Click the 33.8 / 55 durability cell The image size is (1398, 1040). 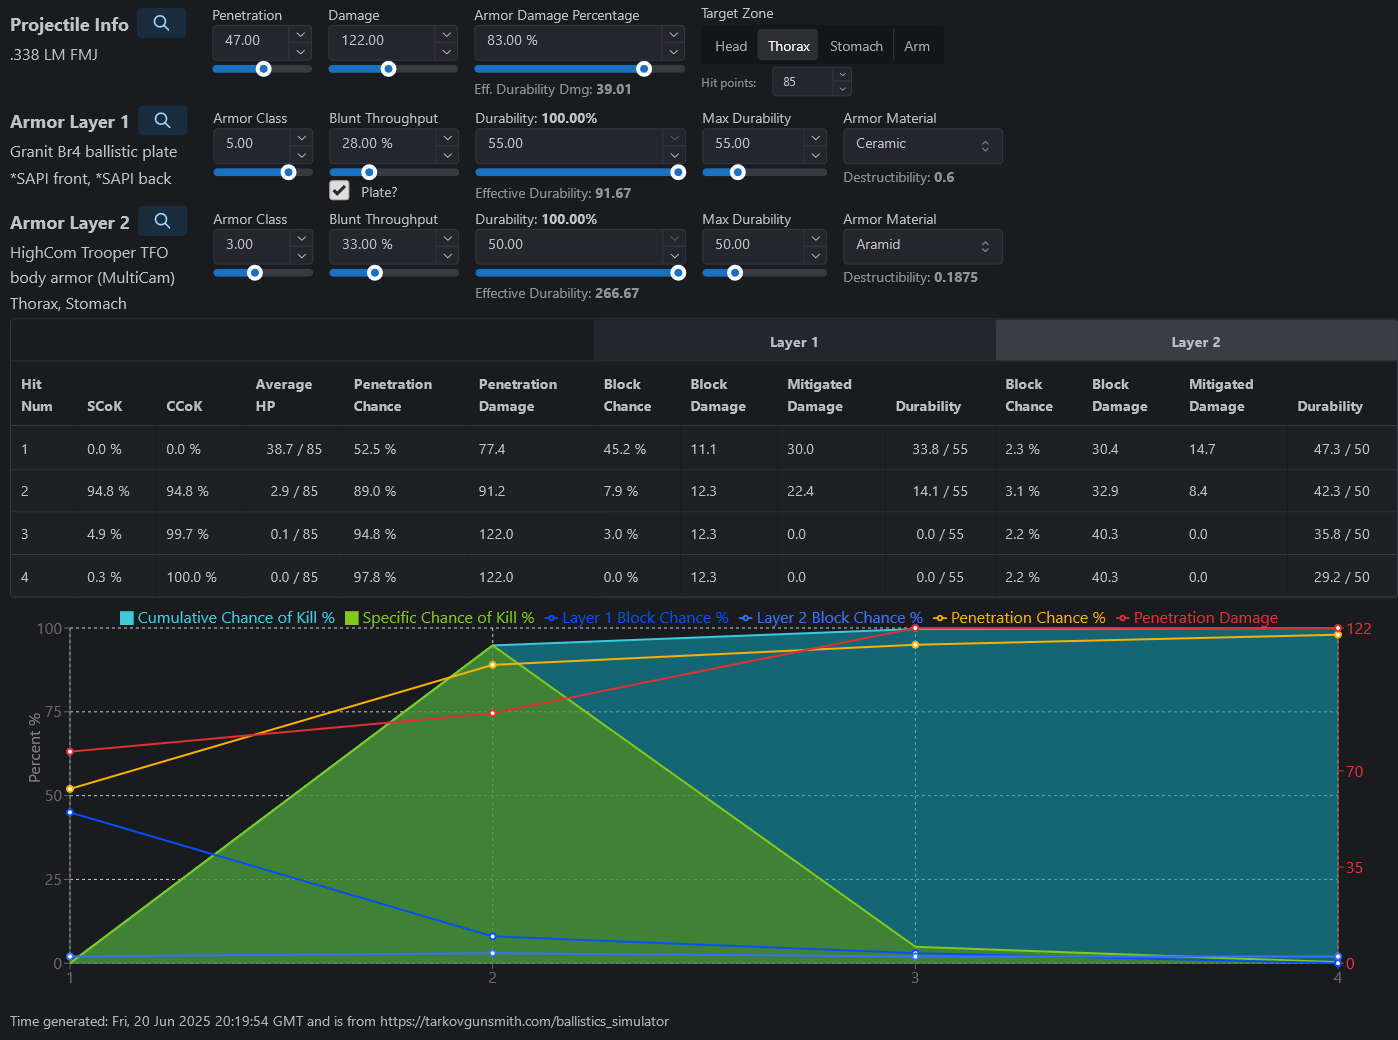(x=940, y=449)
